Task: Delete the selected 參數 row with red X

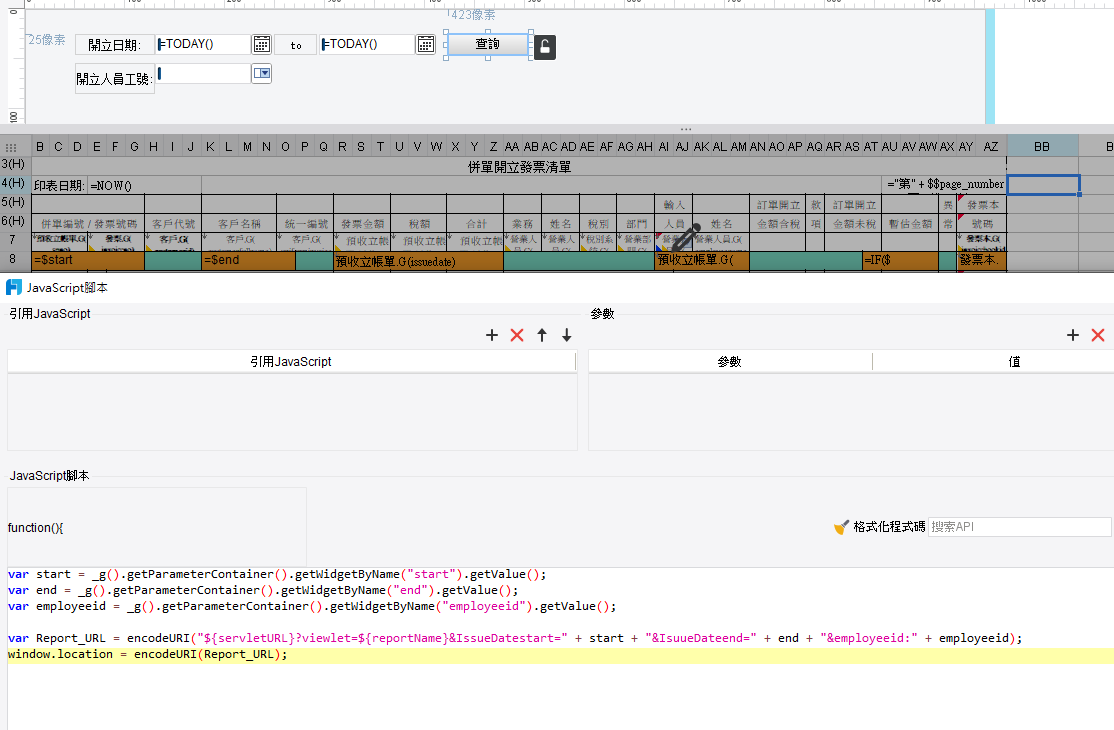Action: coord(1098,335)
